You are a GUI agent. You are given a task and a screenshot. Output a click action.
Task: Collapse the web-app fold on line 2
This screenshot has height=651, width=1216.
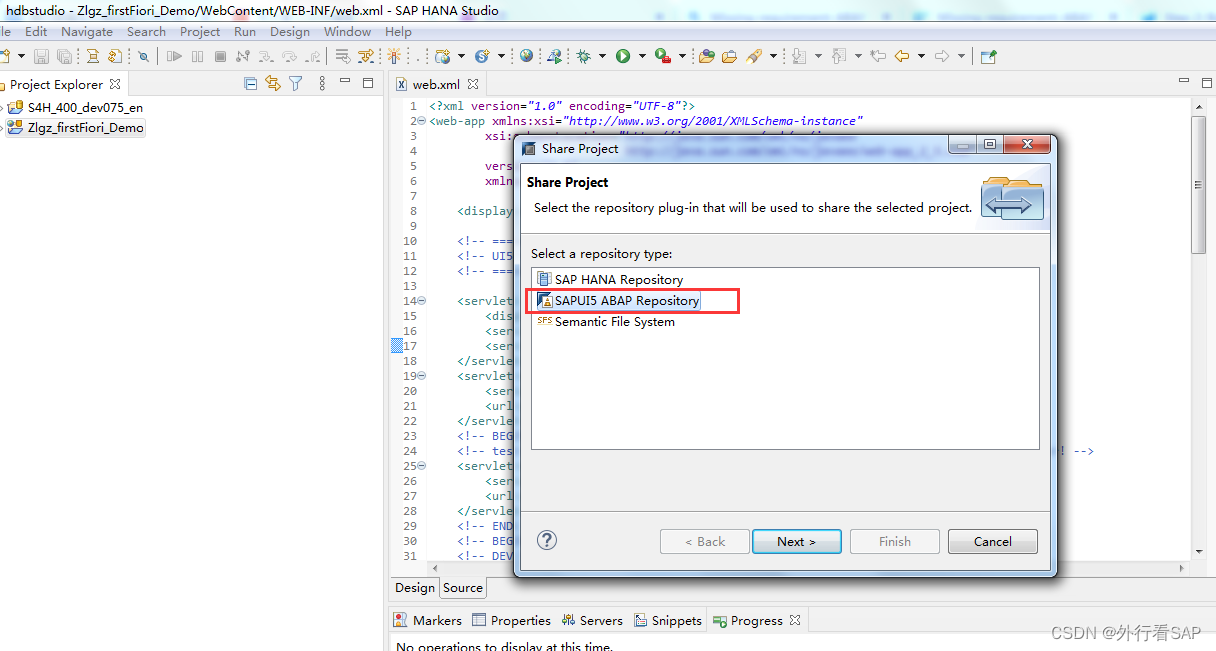click(421, 121)
